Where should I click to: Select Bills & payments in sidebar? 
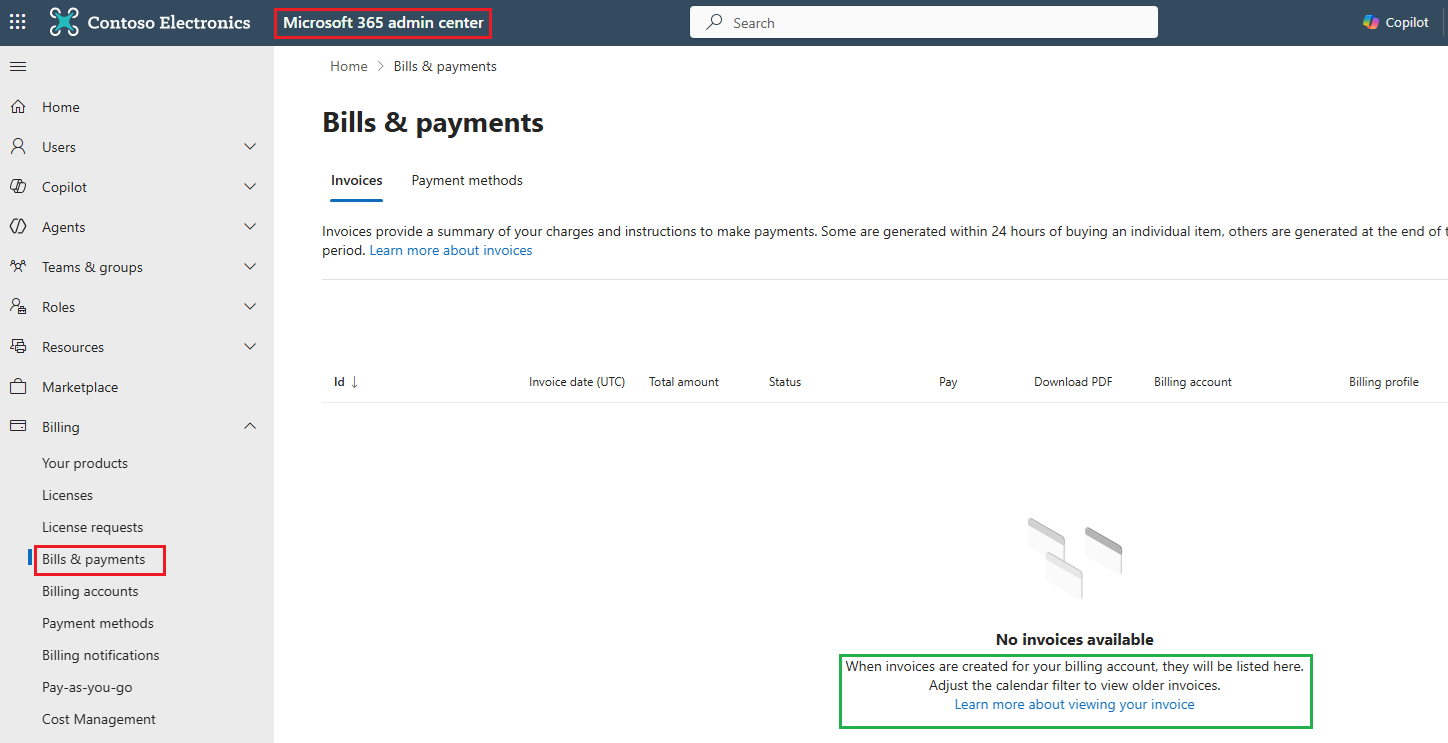pos(94,559)
